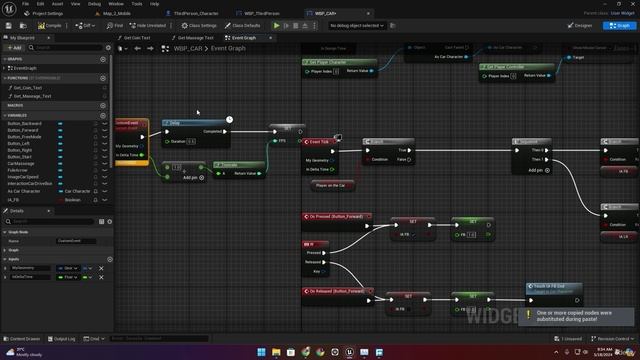Open the Asset menu
This screenshot has width=640, height=360.
tap(57, 4)
